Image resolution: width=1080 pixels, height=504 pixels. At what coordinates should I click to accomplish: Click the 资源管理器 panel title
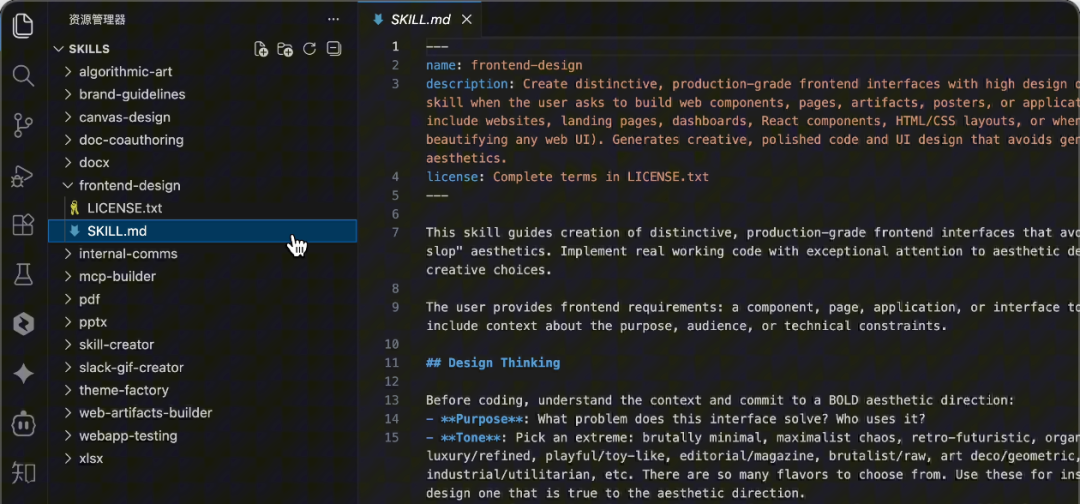tap(97, 19)
